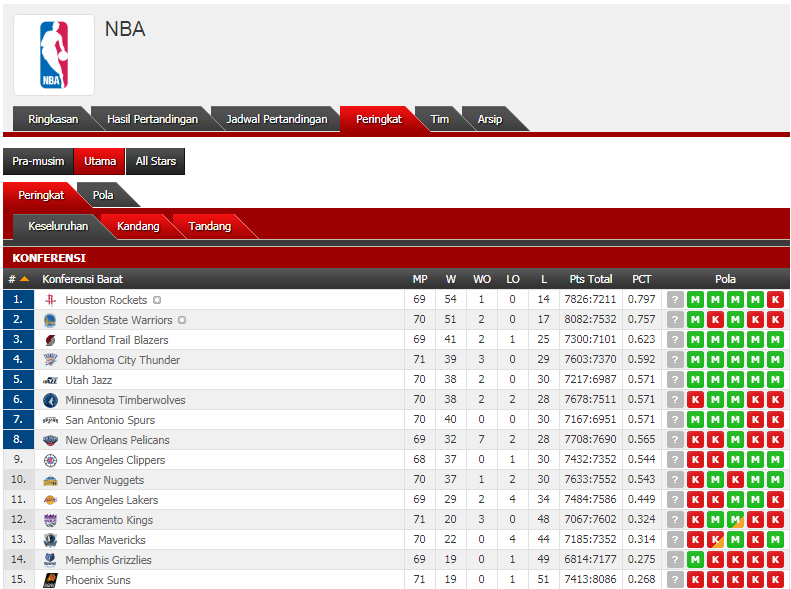
Task: Show Keseluruhan standings
Action: click(x=58, y=226)
